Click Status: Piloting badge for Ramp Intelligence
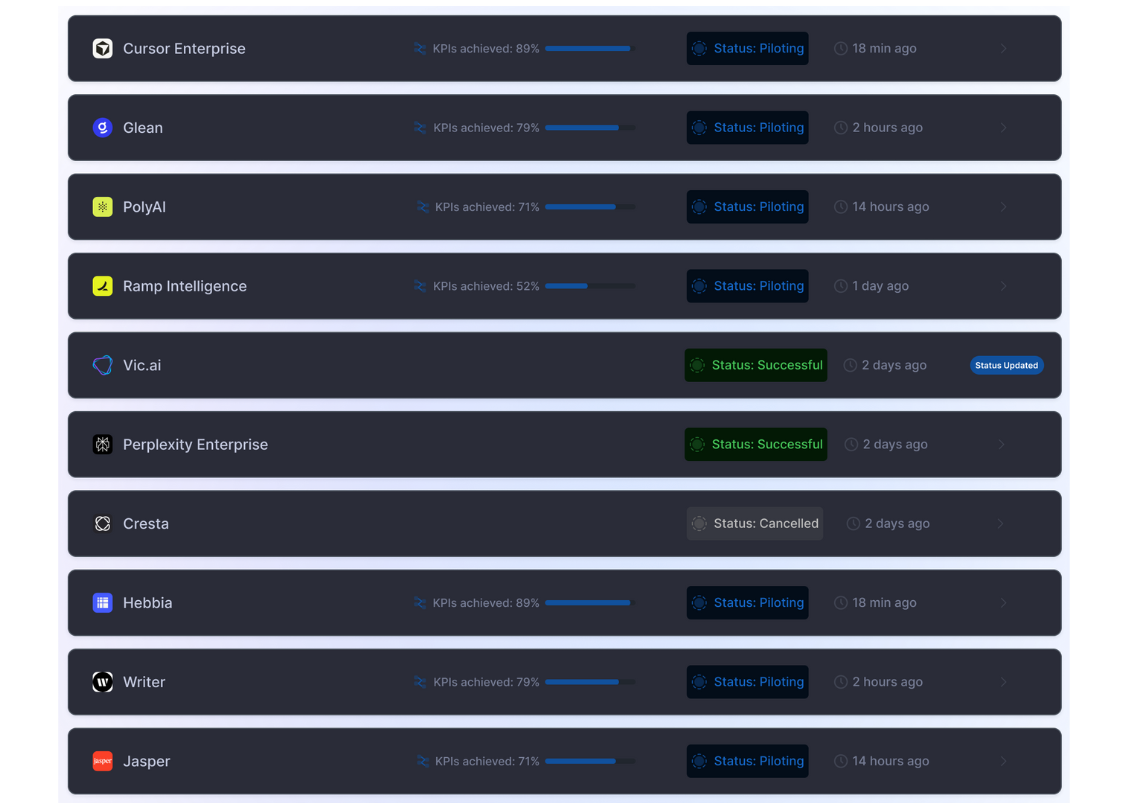The image size is (1128, 809). click(x=747, y=285)
